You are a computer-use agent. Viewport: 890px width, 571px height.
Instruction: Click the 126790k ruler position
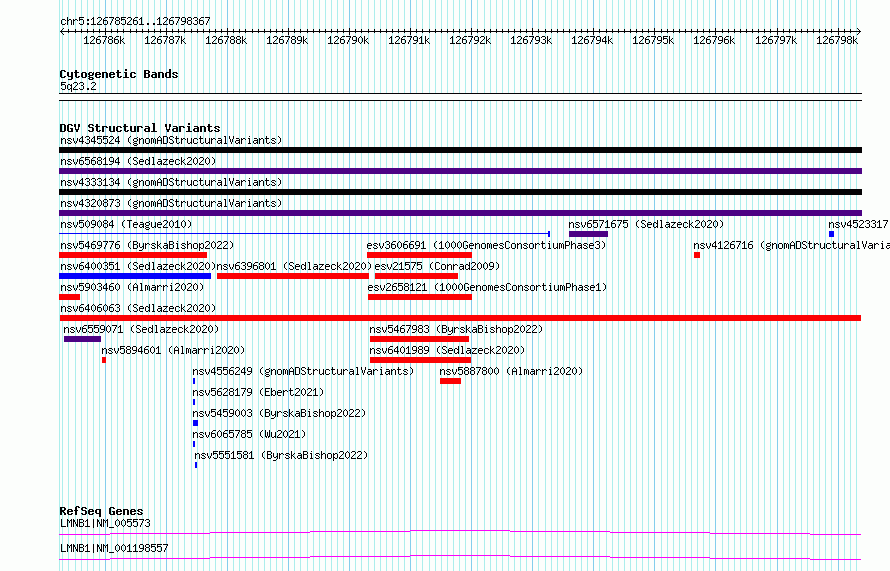tap(348, 40)
